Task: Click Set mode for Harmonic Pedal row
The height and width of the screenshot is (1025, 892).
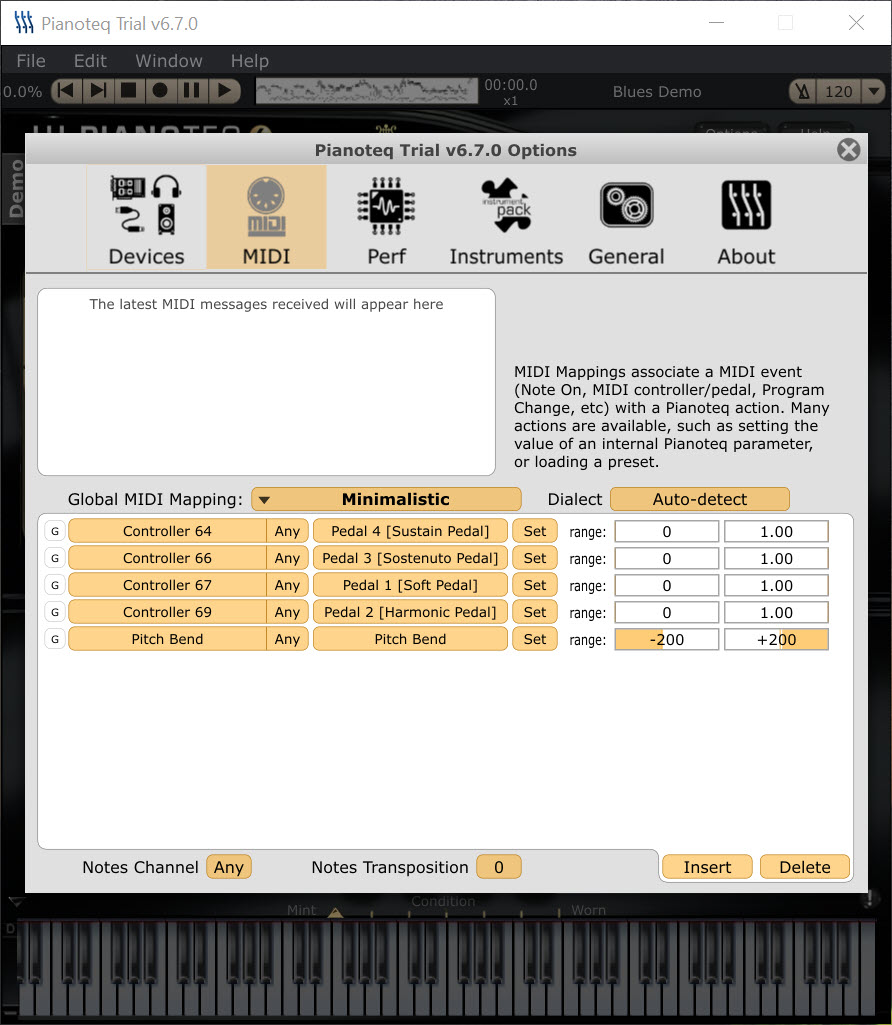Action: pyautogui.click(x=535, y=612)
